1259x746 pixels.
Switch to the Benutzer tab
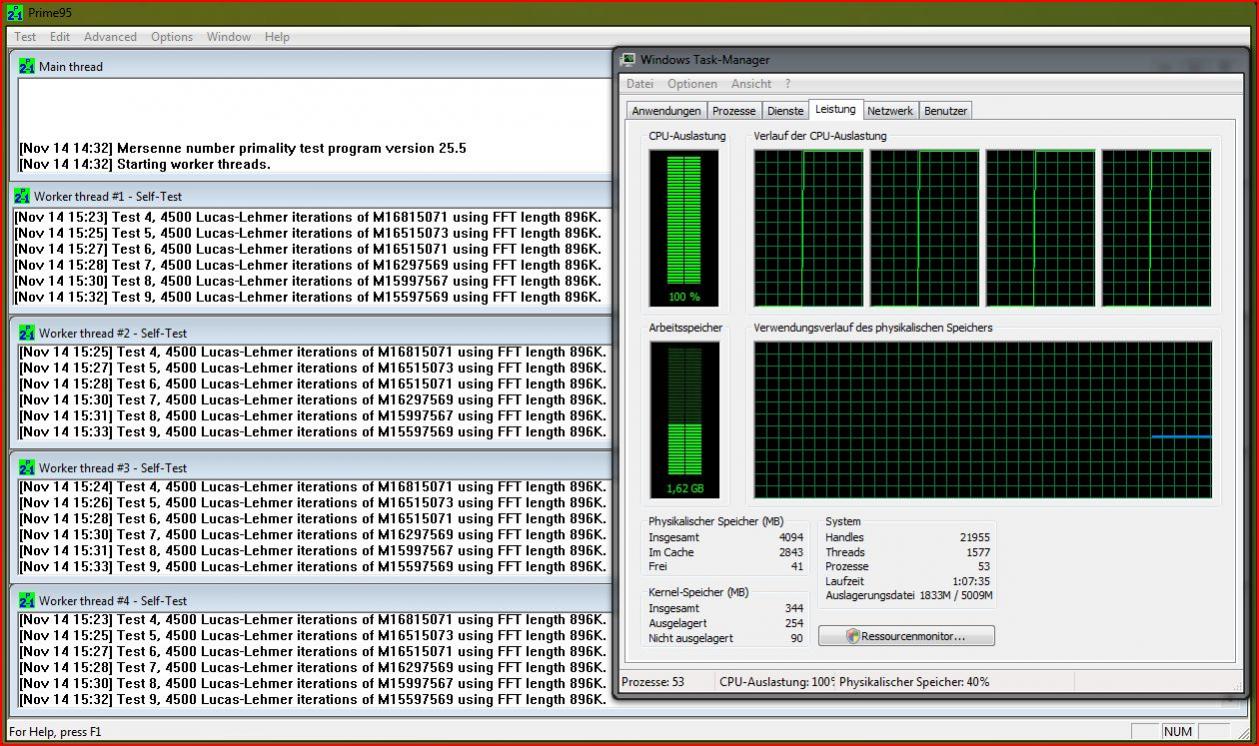[945, 111]
